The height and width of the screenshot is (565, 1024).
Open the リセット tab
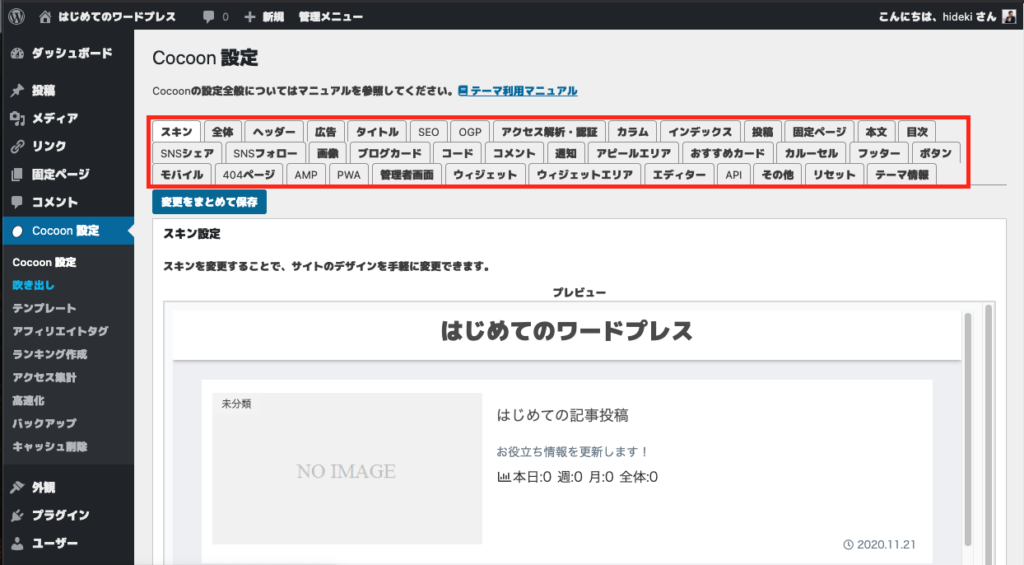834,175
